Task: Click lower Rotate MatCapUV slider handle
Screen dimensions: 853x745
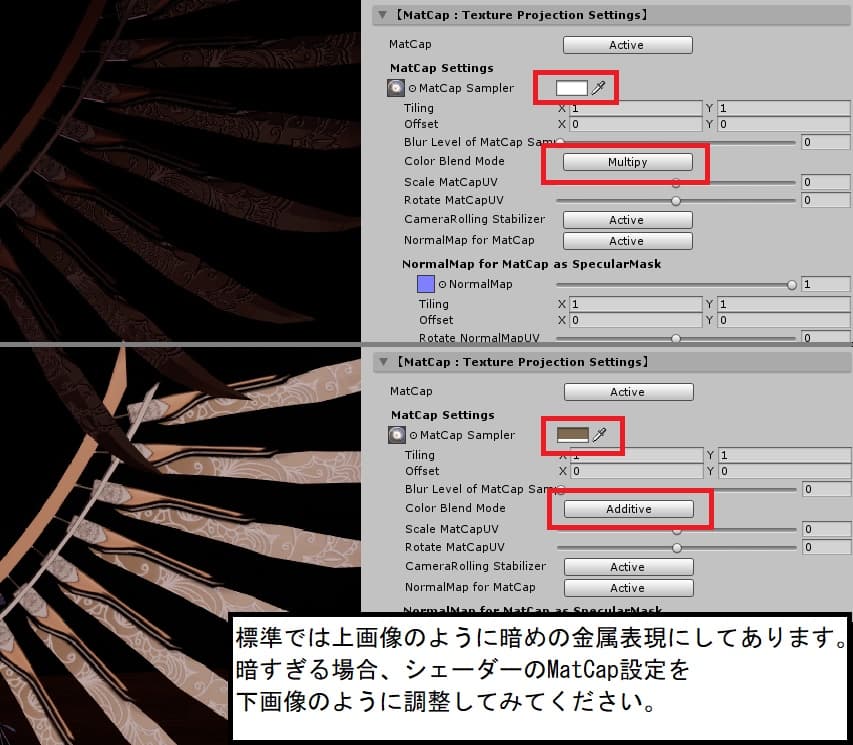Action: tap(677, 548)
